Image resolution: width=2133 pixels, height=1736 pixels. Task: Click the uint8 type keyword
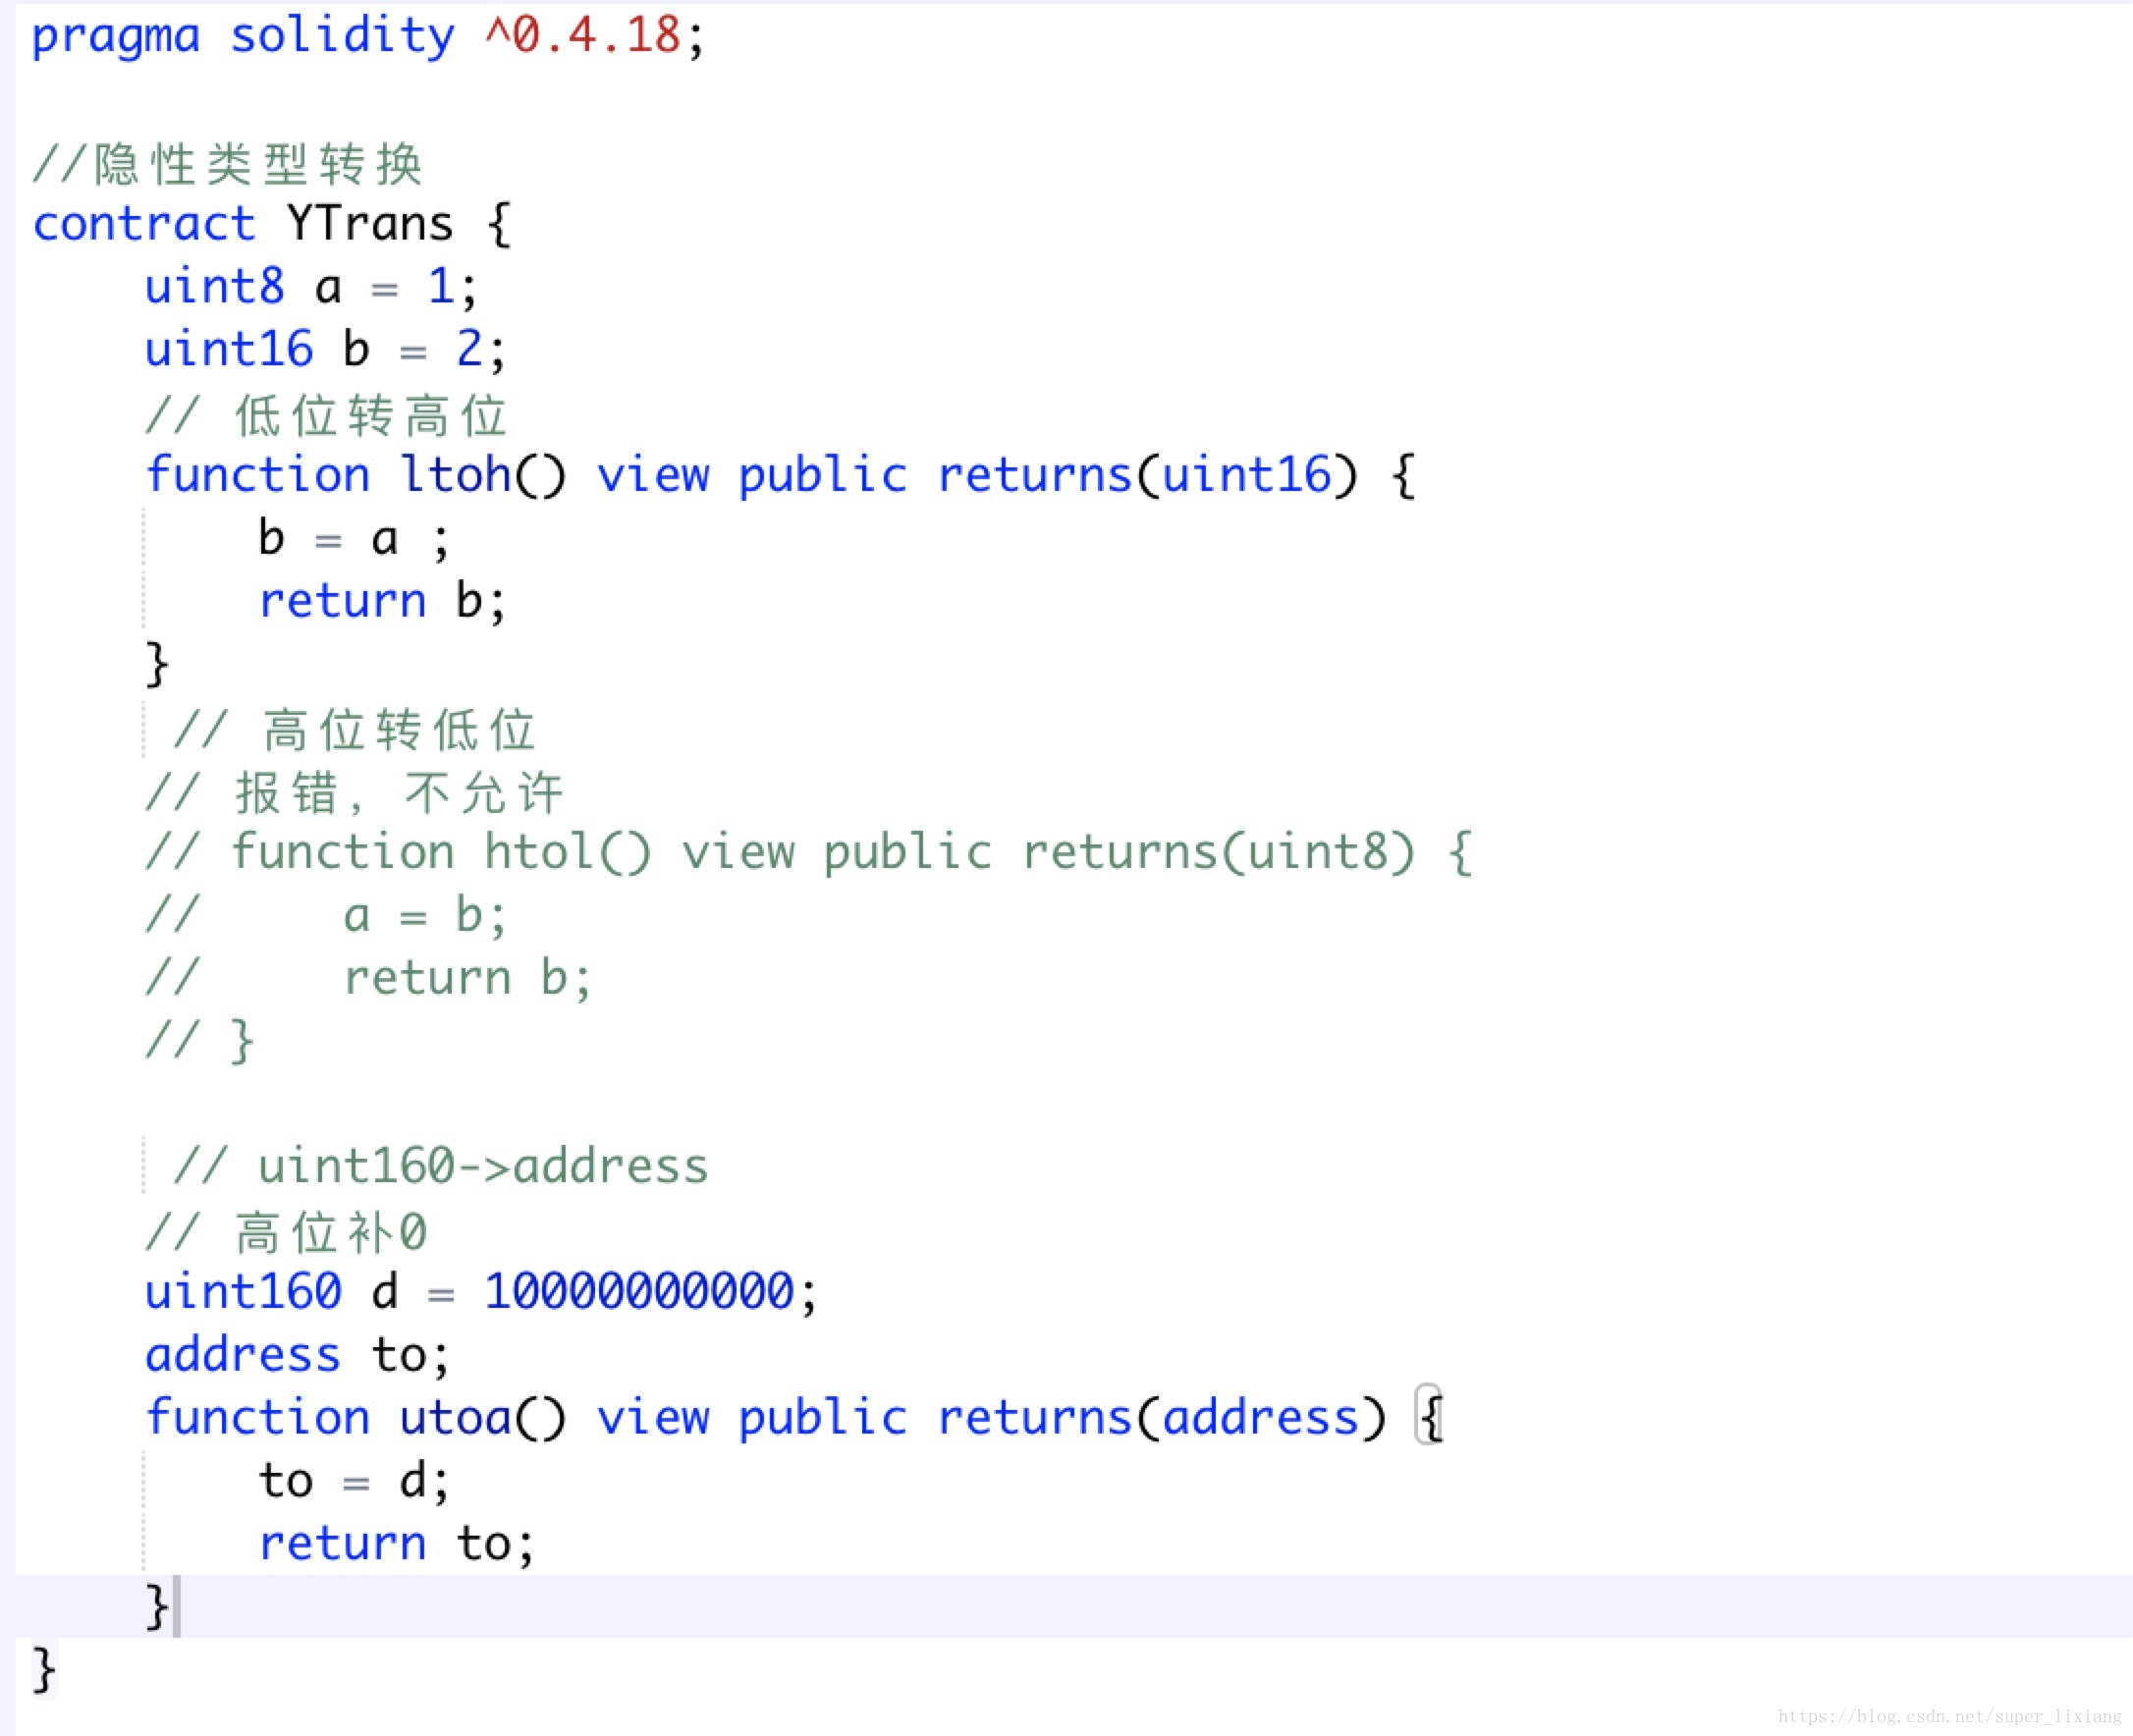[x=214, y=287]
